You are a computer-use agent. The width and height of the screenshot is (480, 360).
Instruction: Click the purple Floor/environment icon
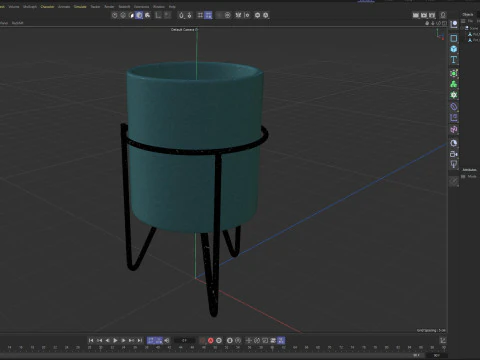tap(454, 118)
